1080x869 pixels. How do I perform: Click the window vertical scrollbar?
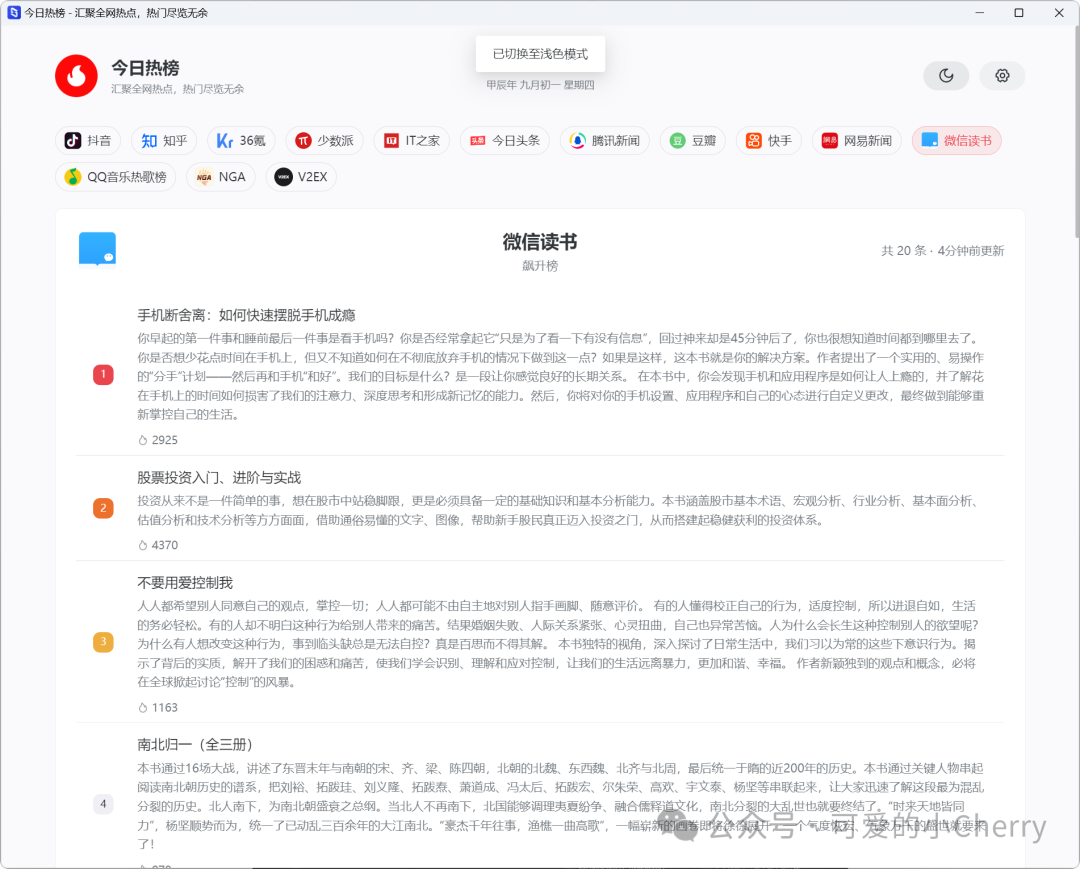pos(1076,131)
